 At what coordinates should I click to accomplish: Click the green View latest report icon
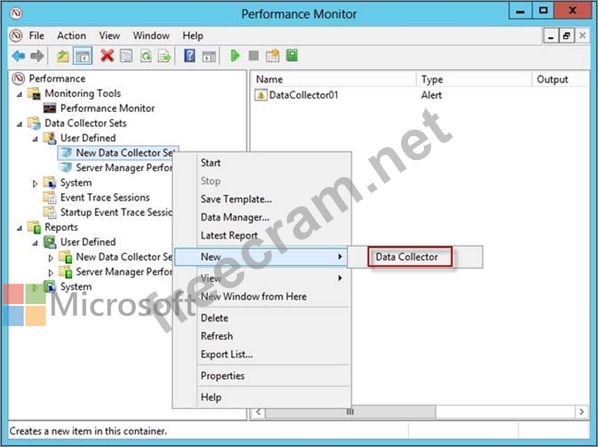[292, 56]
